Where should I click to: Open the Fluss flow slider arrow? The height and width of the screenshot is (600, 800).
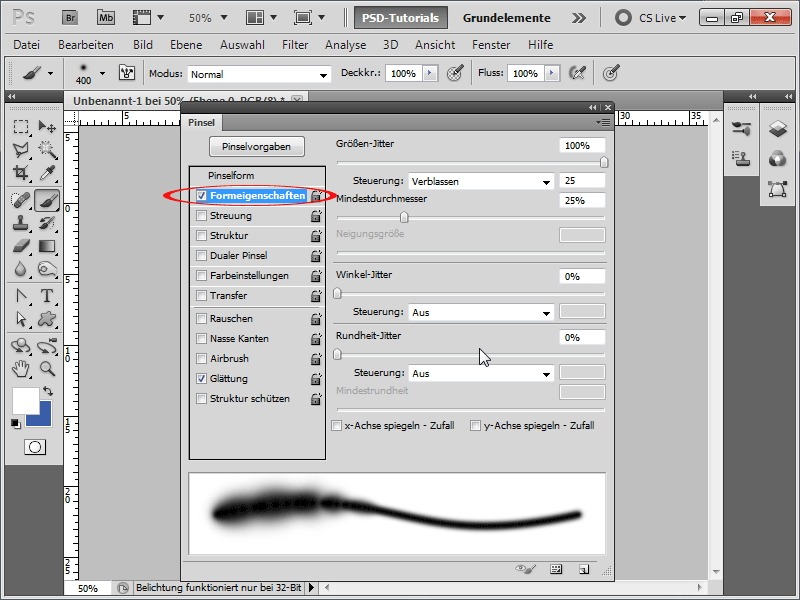[552, 73]
